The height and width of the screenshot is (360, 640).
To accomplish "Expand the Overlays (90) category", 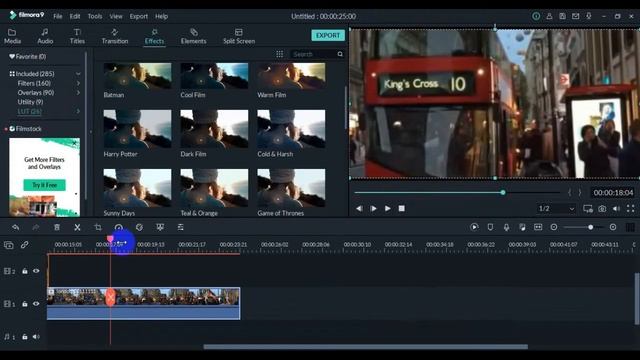I will tap(78, 93).
